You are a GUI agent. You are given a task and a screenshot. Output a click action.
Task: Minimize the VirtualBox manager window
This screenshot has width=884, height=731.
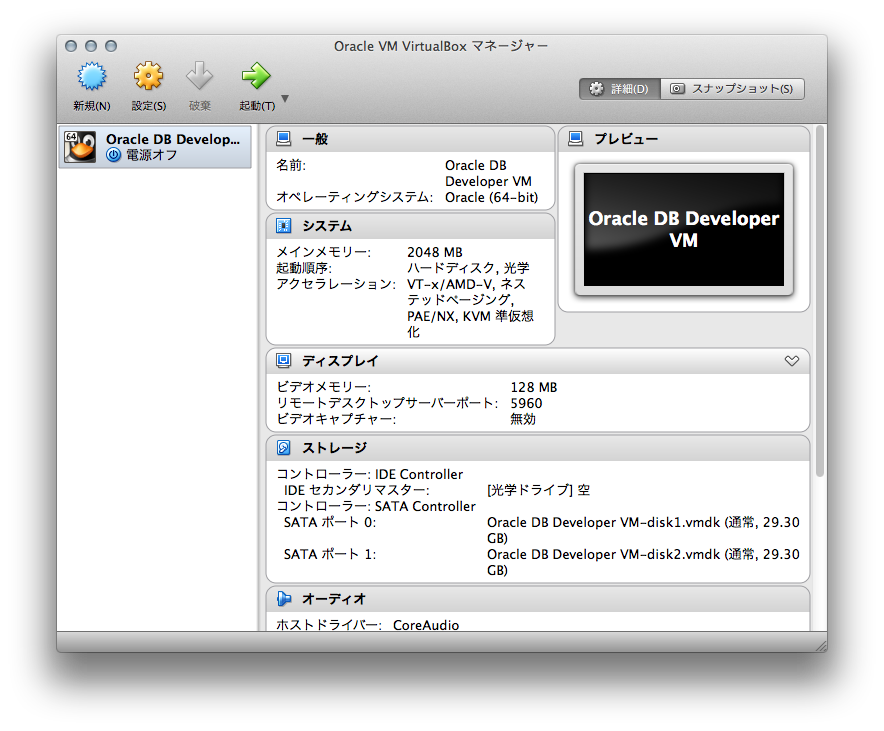tap(91, 46)
